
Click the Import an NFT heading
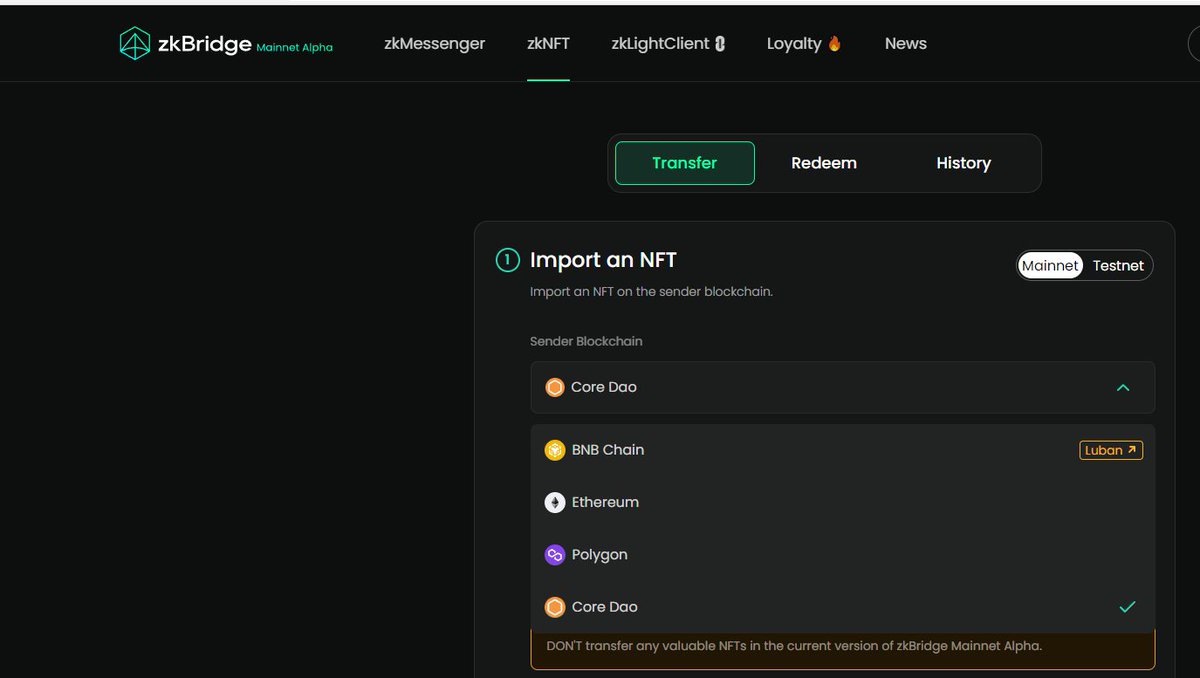click(x=603, y=260)
